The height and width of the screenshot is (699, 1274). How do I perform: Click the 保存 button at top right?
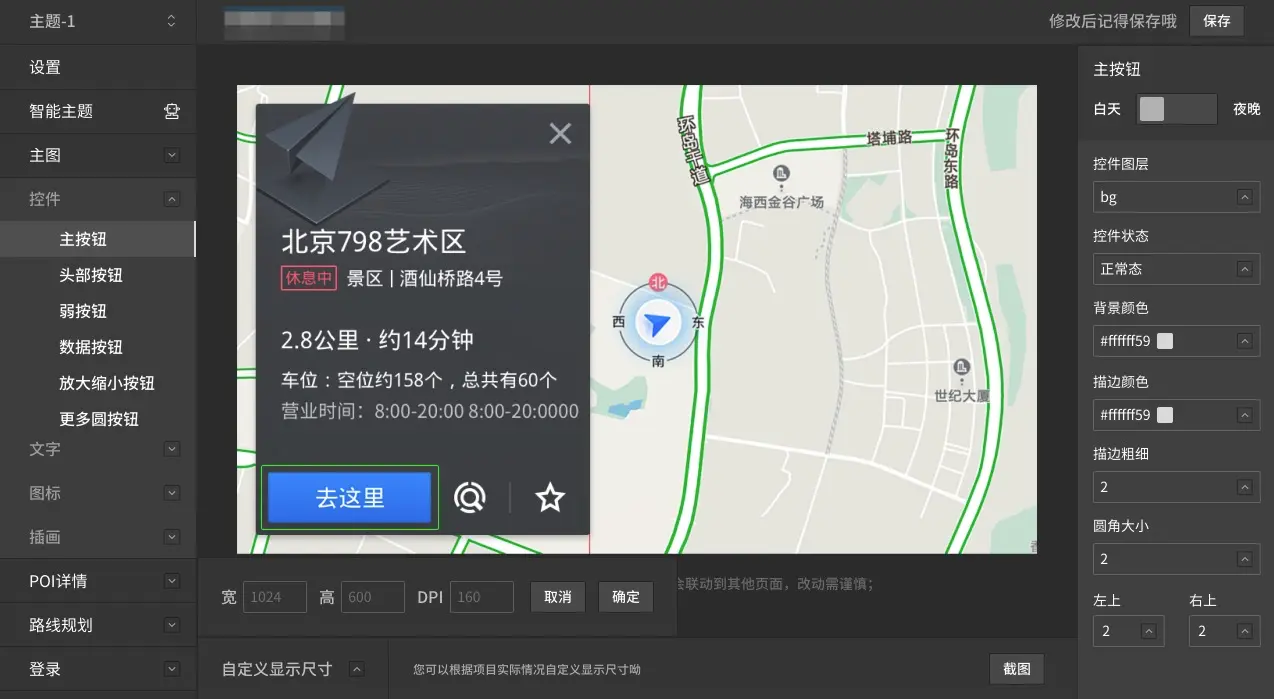coord(1215,21)
